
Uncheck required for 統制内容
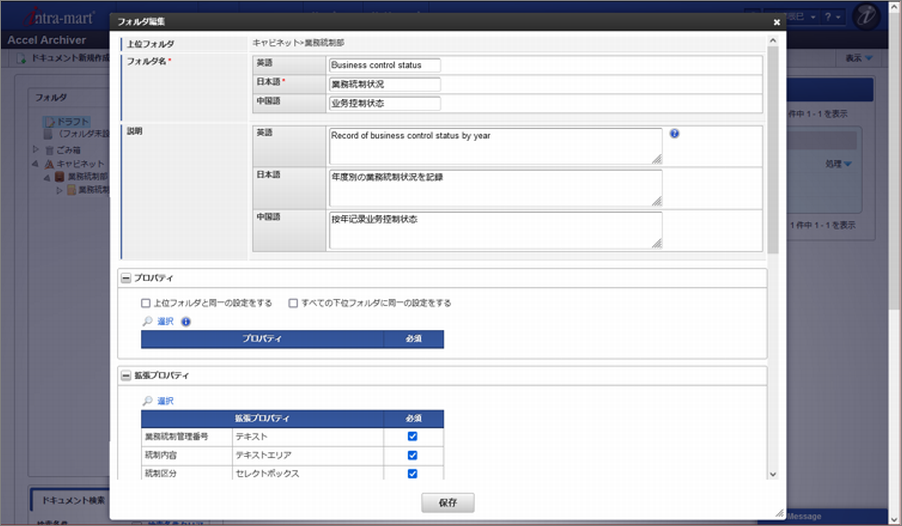click(412, 455)
